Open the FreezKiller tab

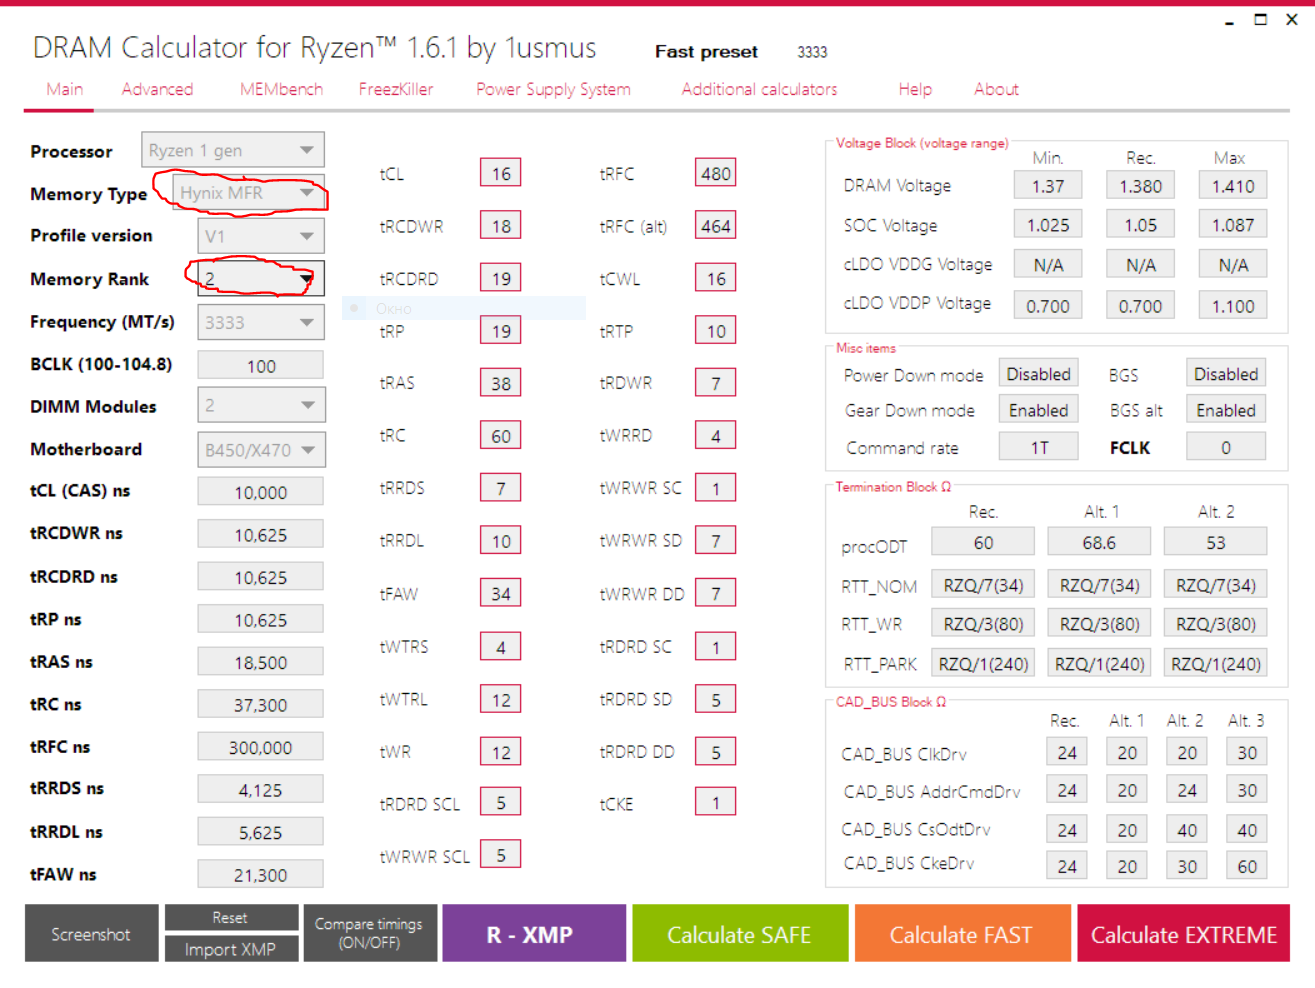[396, 89]
